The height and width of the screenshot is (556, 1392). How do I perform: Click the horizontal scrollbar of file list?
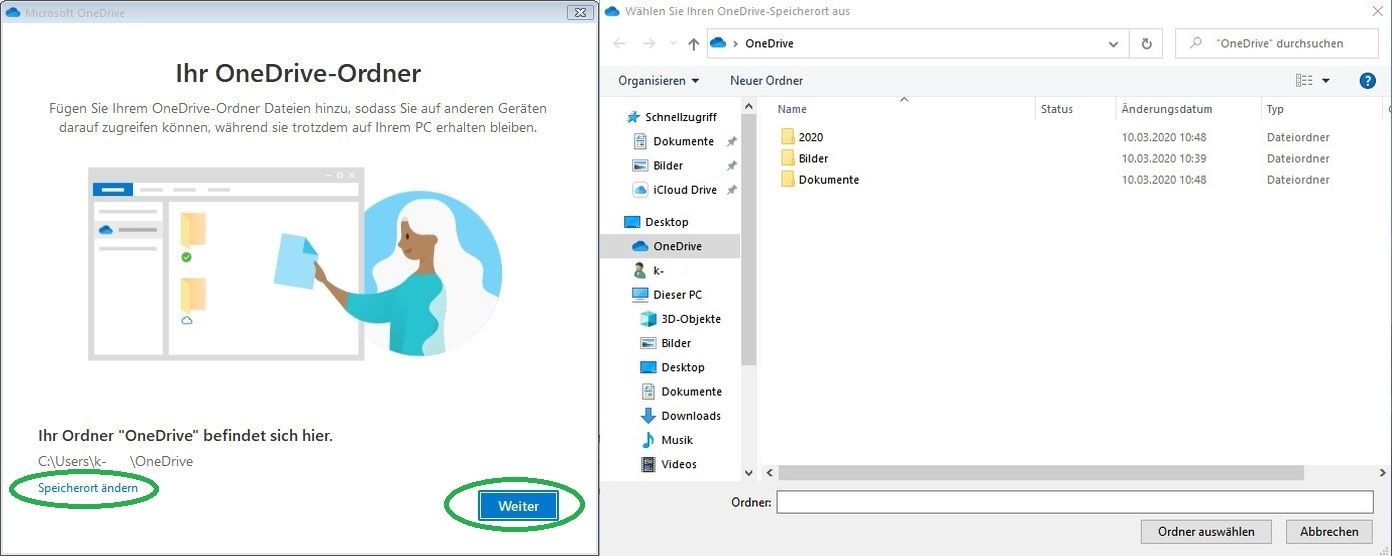coord(1040,472)
